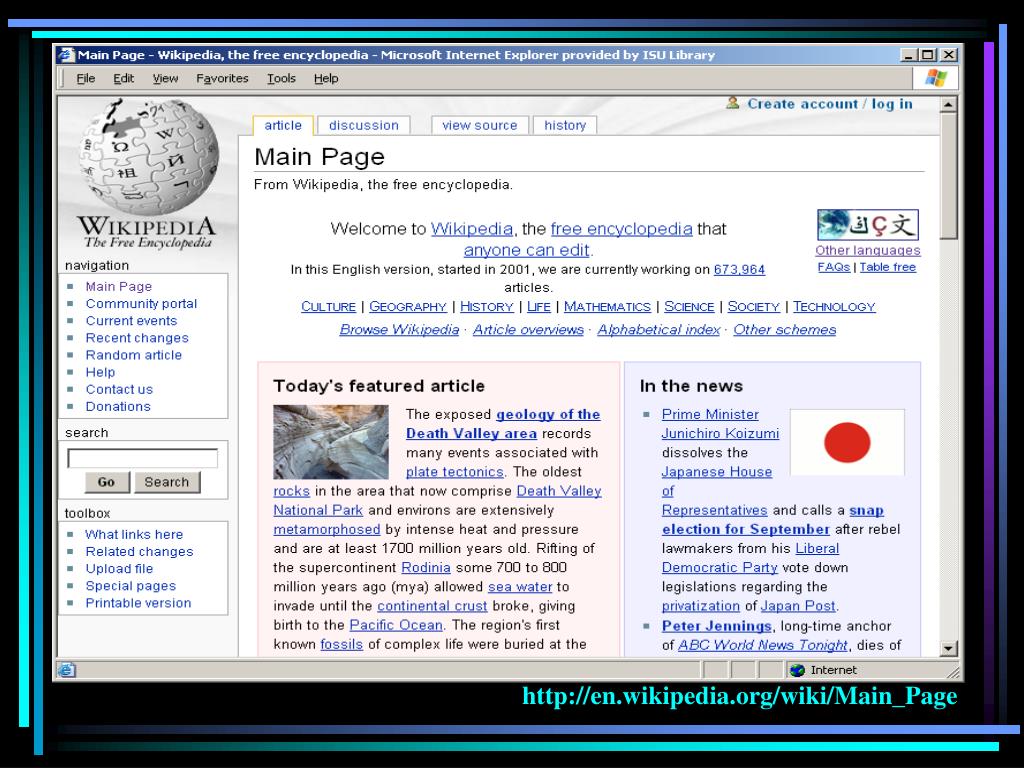
Task: Open the Science category link
Action: click(x=689, y=306)
